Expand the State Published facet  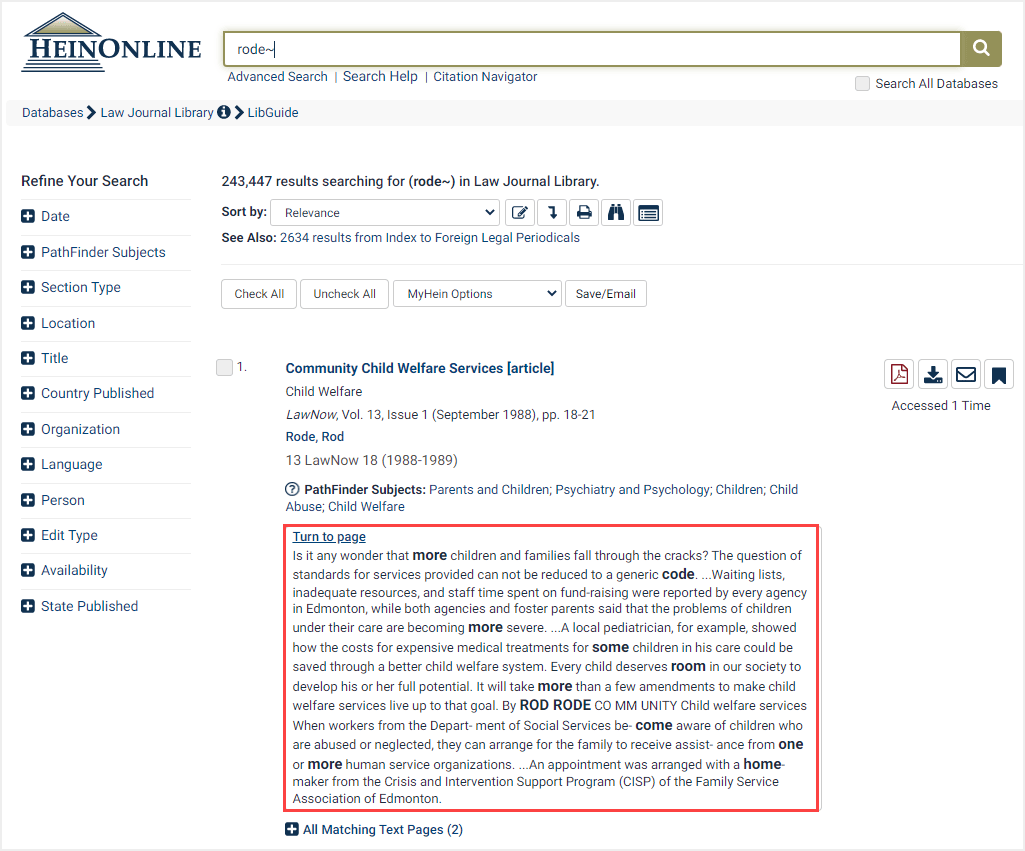[x=27, y=606]
